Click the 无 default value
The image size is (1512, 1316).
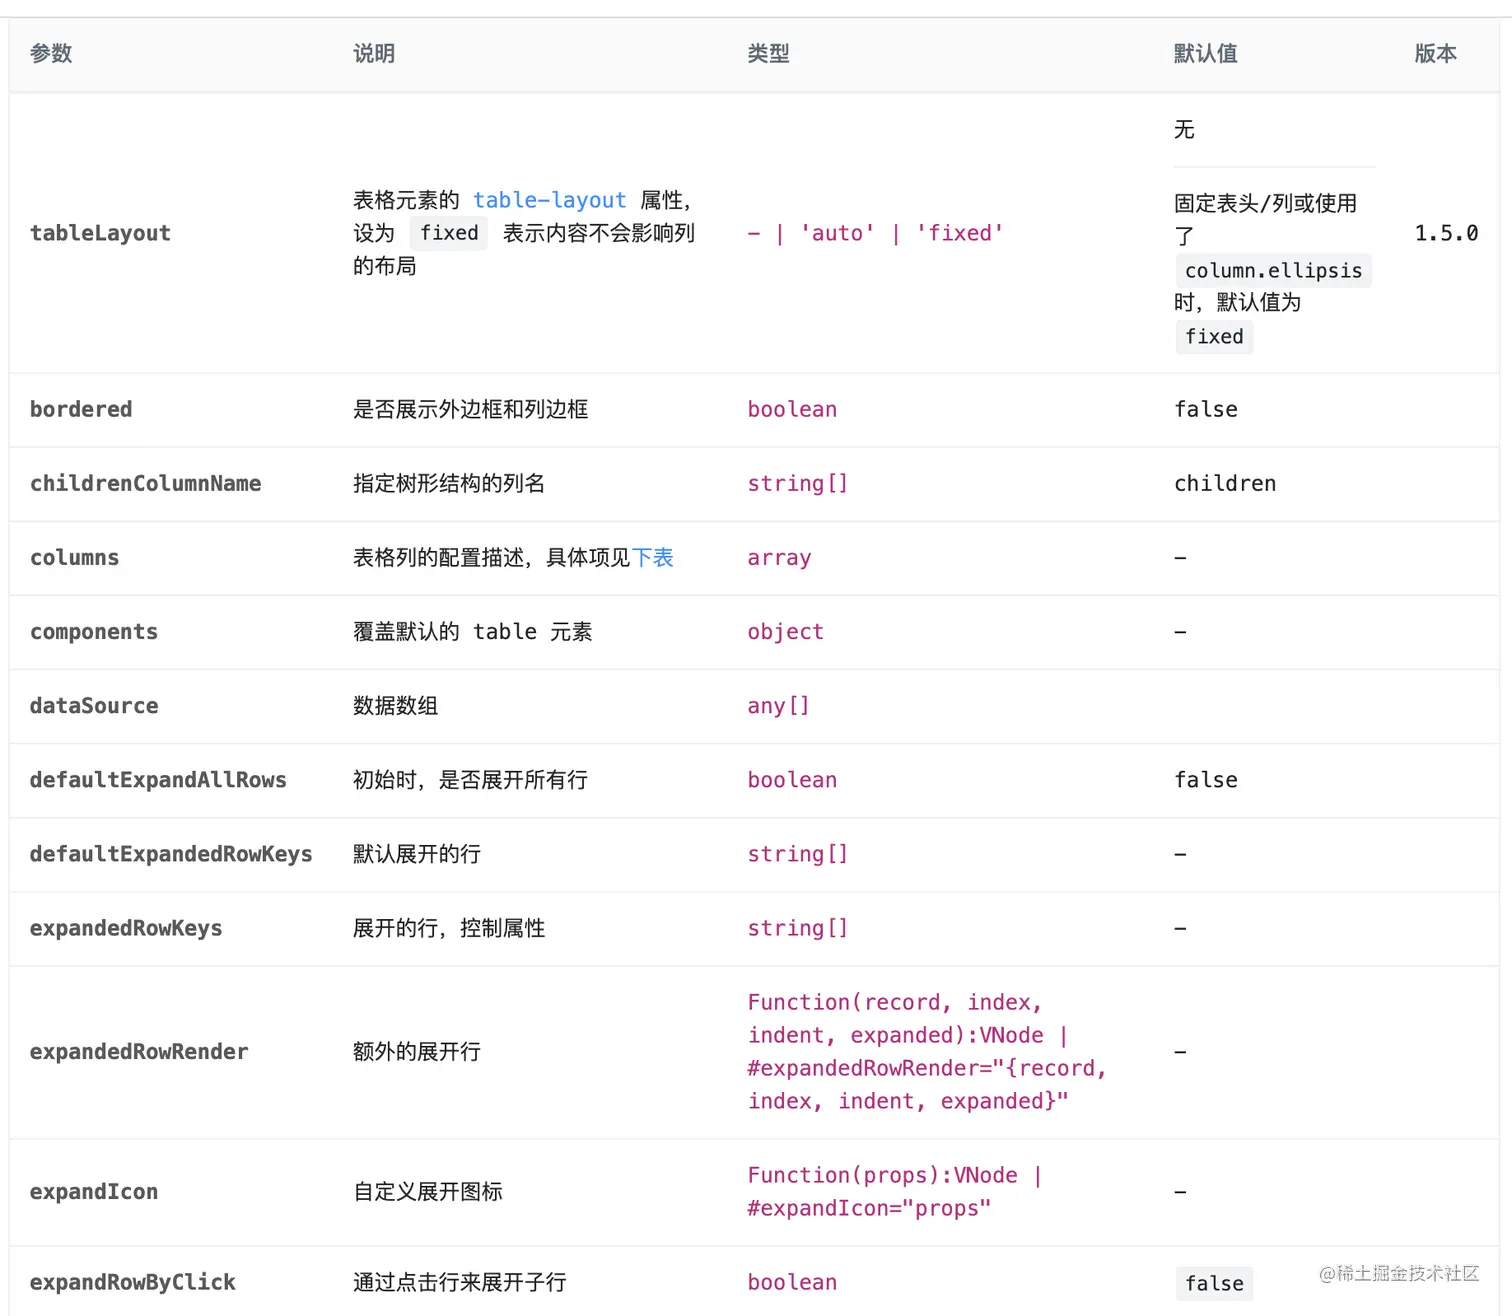(1185, 129)
